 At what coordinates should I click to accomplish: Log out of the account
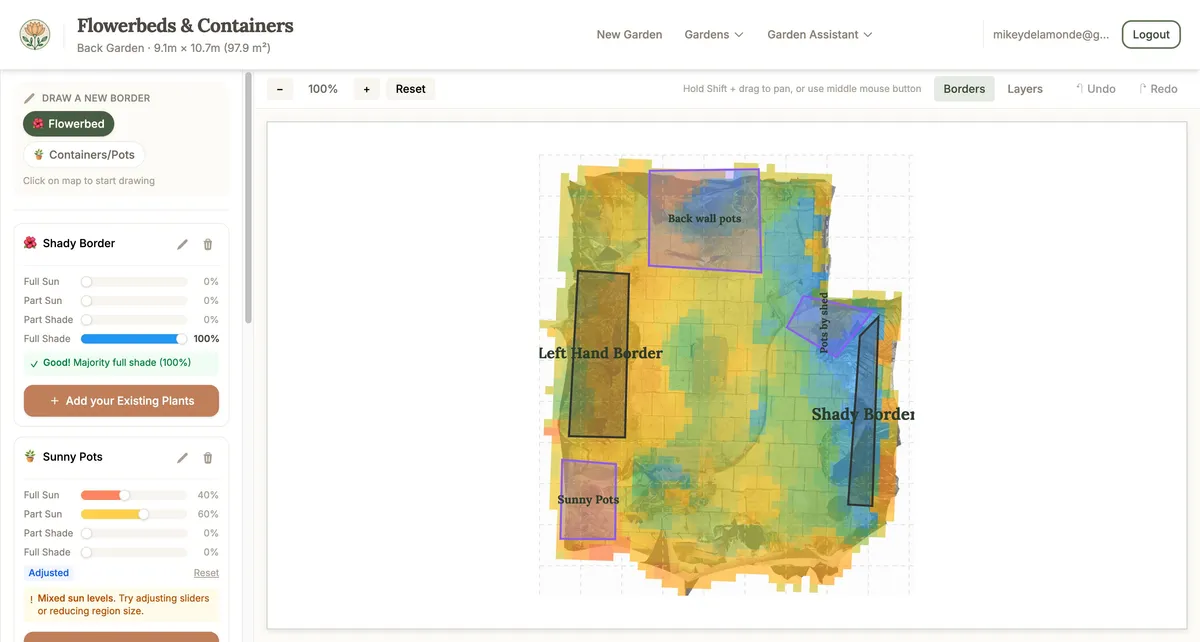pos(1150,33)
